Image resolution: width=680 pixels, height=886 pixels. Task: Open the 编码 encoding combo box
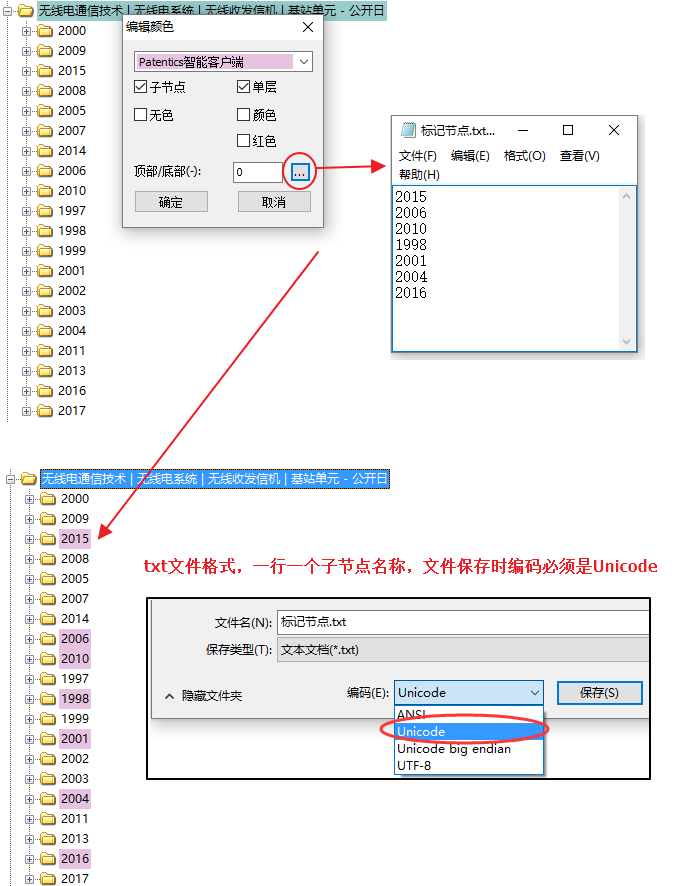[468, 692]
